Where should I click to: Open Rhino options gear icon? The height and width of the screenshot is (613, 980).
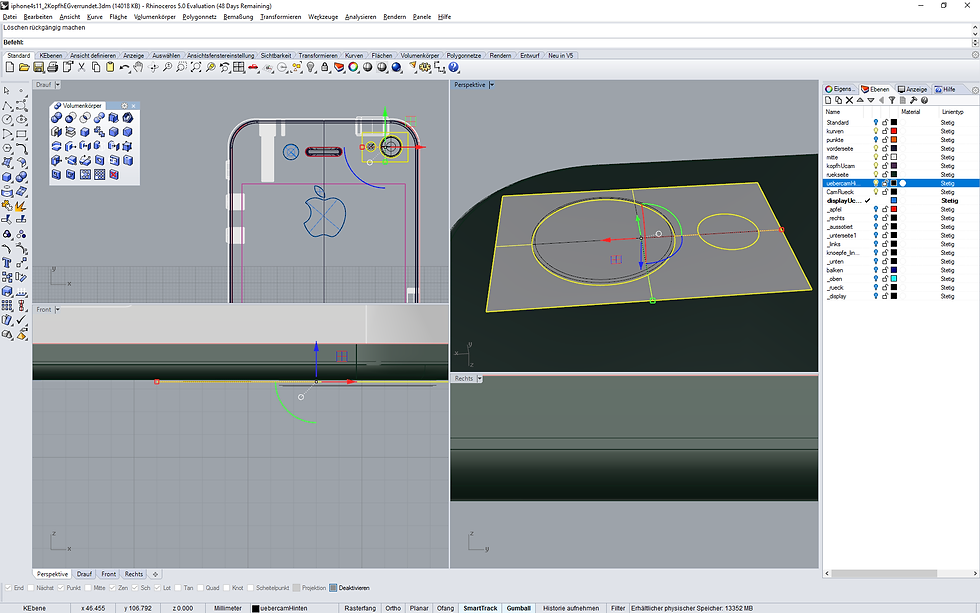(x=425, y=67)
